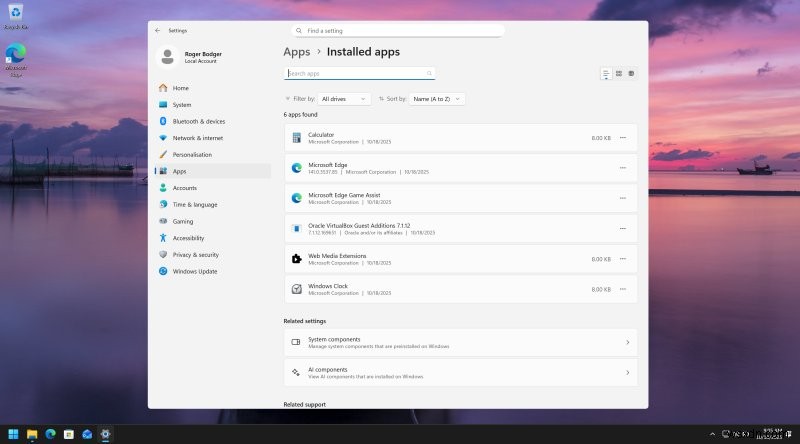The height and width of the screenshot is (444, 800).
Task: Open more options for Windows Clock
Action: tap(623, 289)
